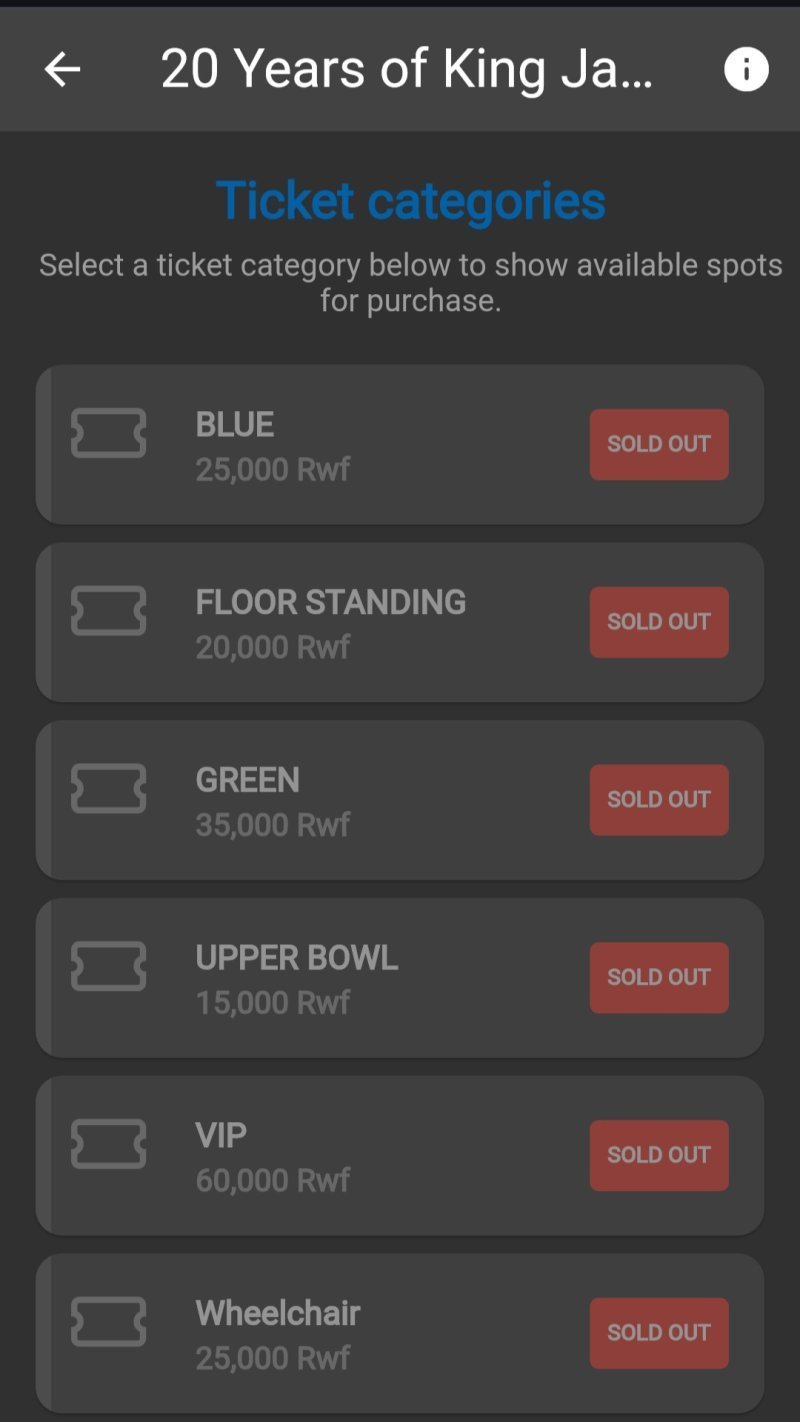Choose the GREEN 35,000 Rwf category label

click(x=273, y=802)
